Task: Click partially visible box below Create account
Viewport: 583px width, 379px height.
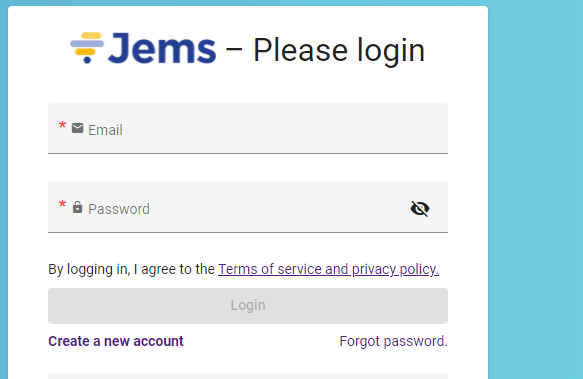Action: pos(248,376)
